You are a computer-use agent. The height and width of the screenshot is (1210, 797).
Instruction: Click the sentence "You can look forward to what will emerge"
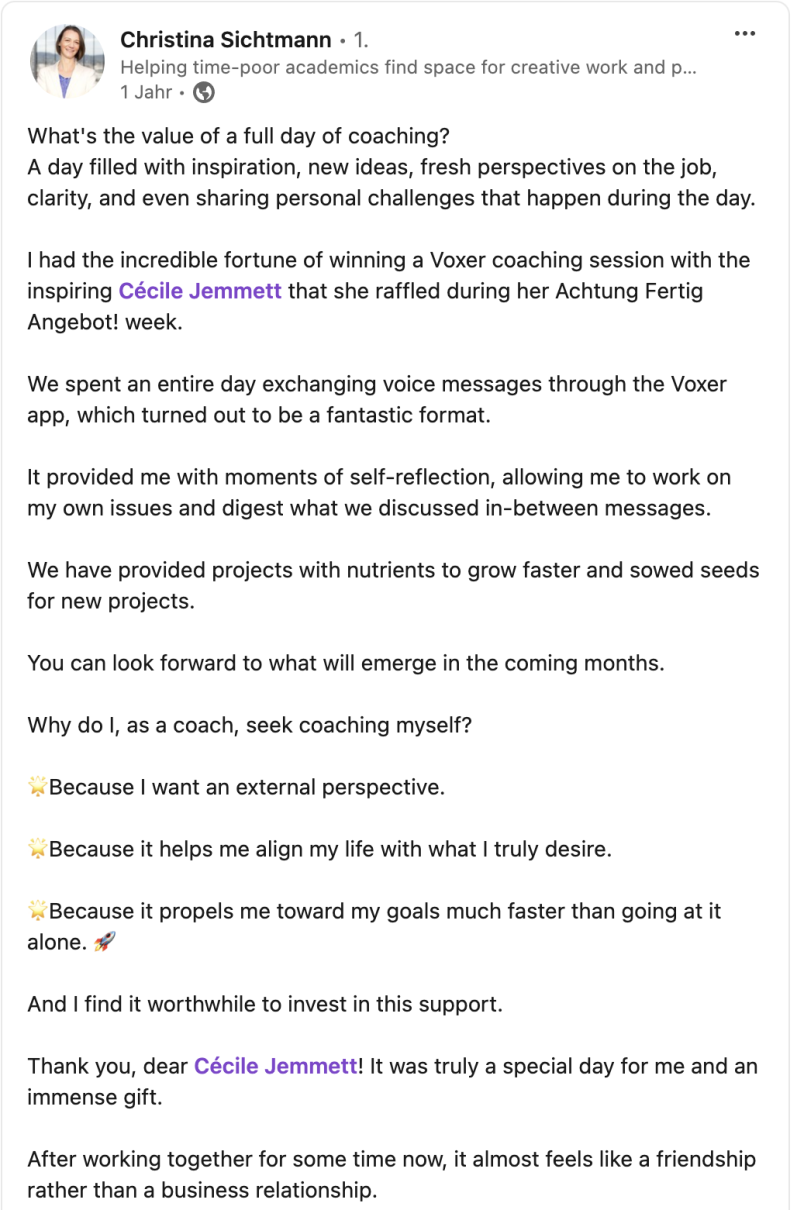(345, 663)
